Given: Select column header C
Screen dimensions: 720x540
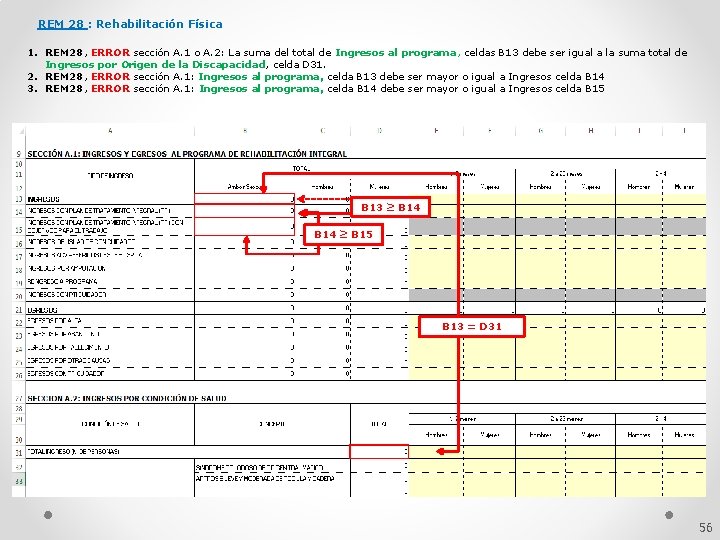Looking at the screenshot, I should pos(323,131).
